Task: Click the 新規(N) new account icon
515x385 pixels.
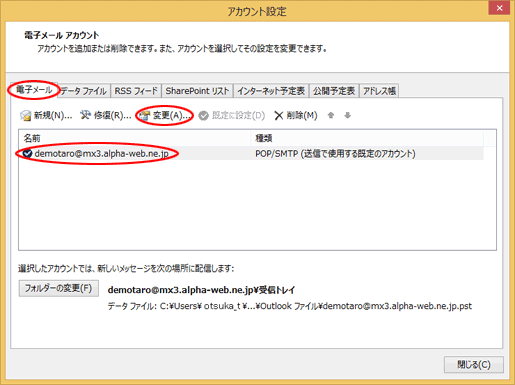Action: click(x=25, y=116)
